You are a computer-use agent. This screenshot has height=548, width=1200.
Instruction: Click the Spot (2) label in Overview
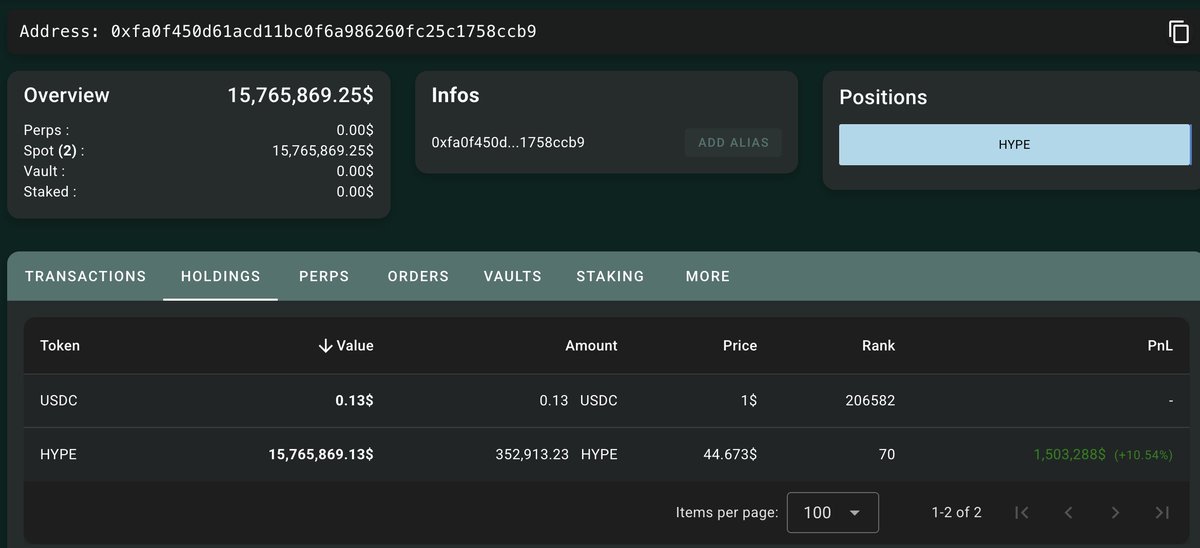[x=54, y=151]
